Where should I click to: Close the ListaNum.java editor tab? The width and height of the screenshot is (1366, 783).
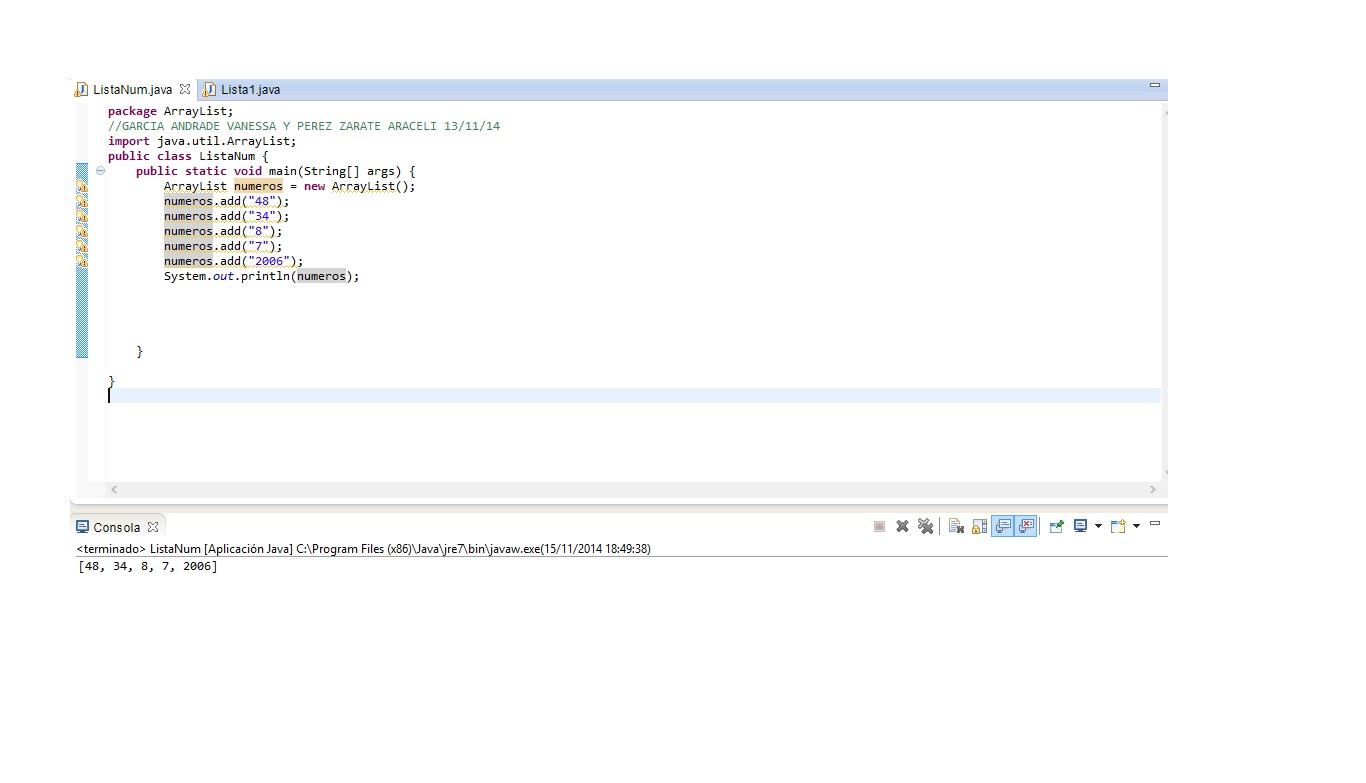point(185,90)
